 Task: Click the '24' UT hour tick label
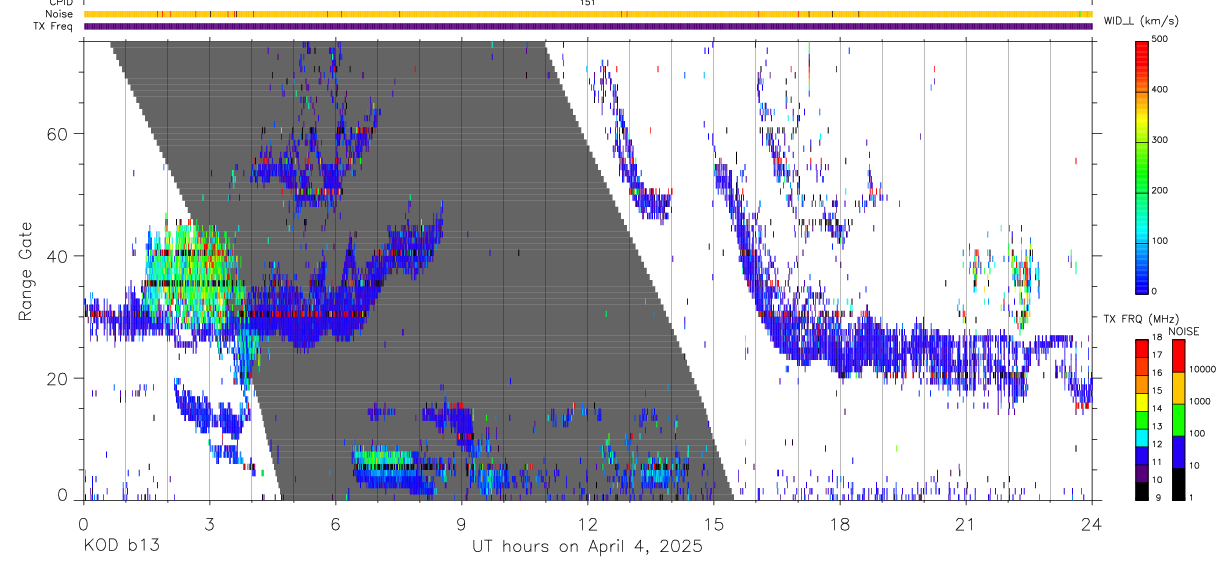pos(1092,523)
